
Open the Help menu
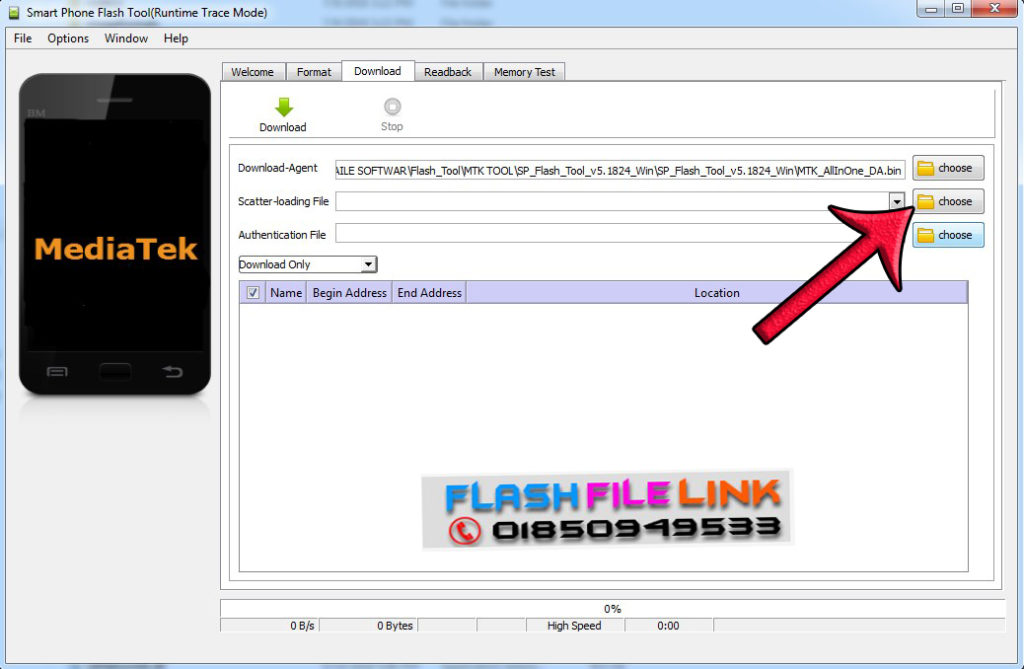[x=176, y=39]
